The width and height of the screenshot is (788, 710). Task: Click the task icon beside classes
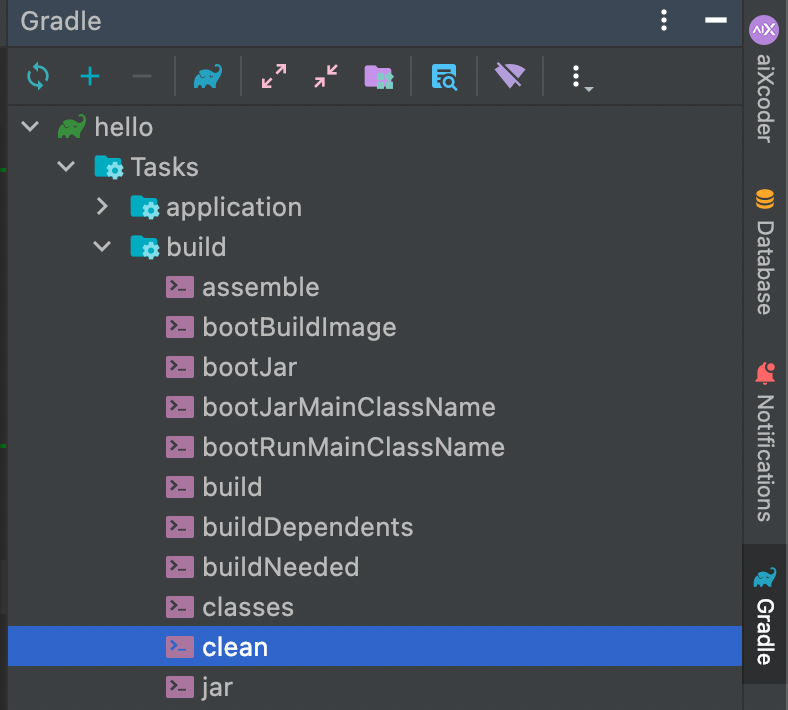tap(180, 607)
